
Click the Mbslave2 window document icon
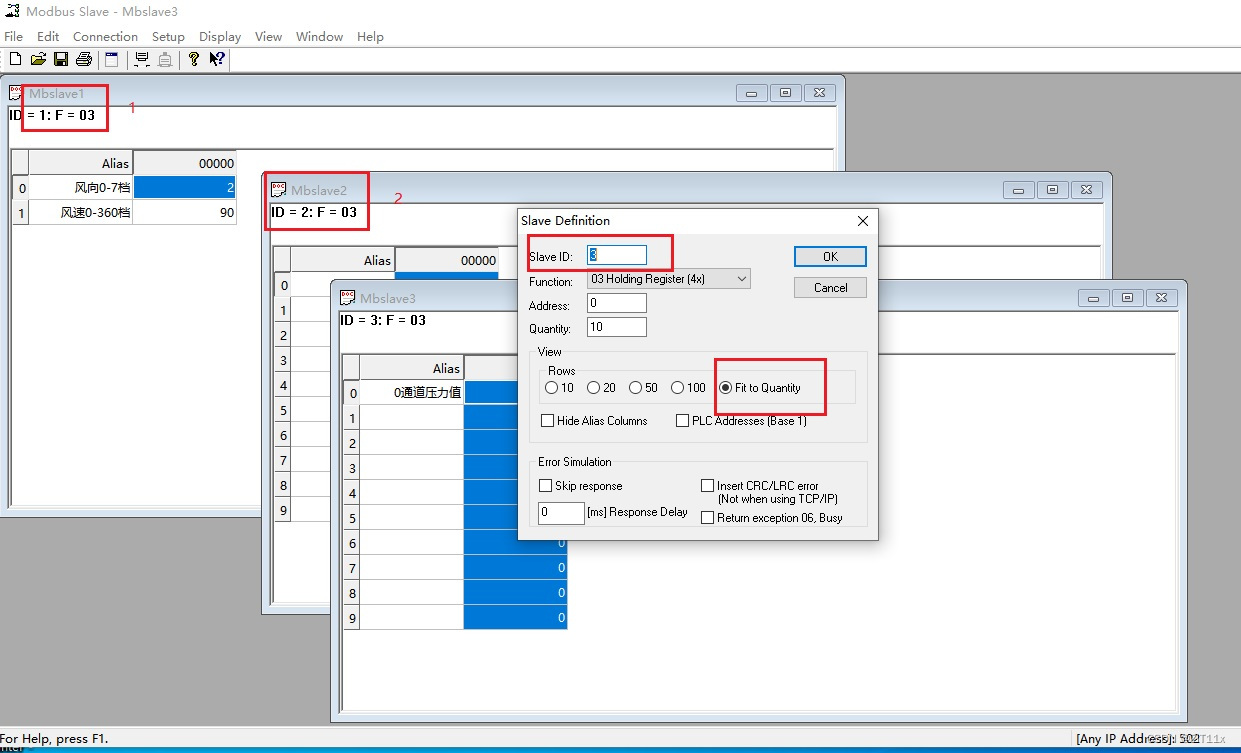pos(279,190)
